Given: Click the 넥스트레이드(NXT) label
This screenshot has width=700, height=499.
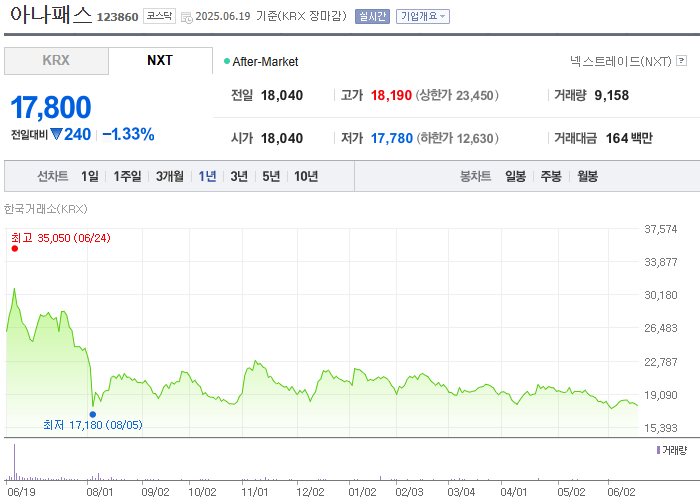Looking at the screenshot, I should click(621, 61).
